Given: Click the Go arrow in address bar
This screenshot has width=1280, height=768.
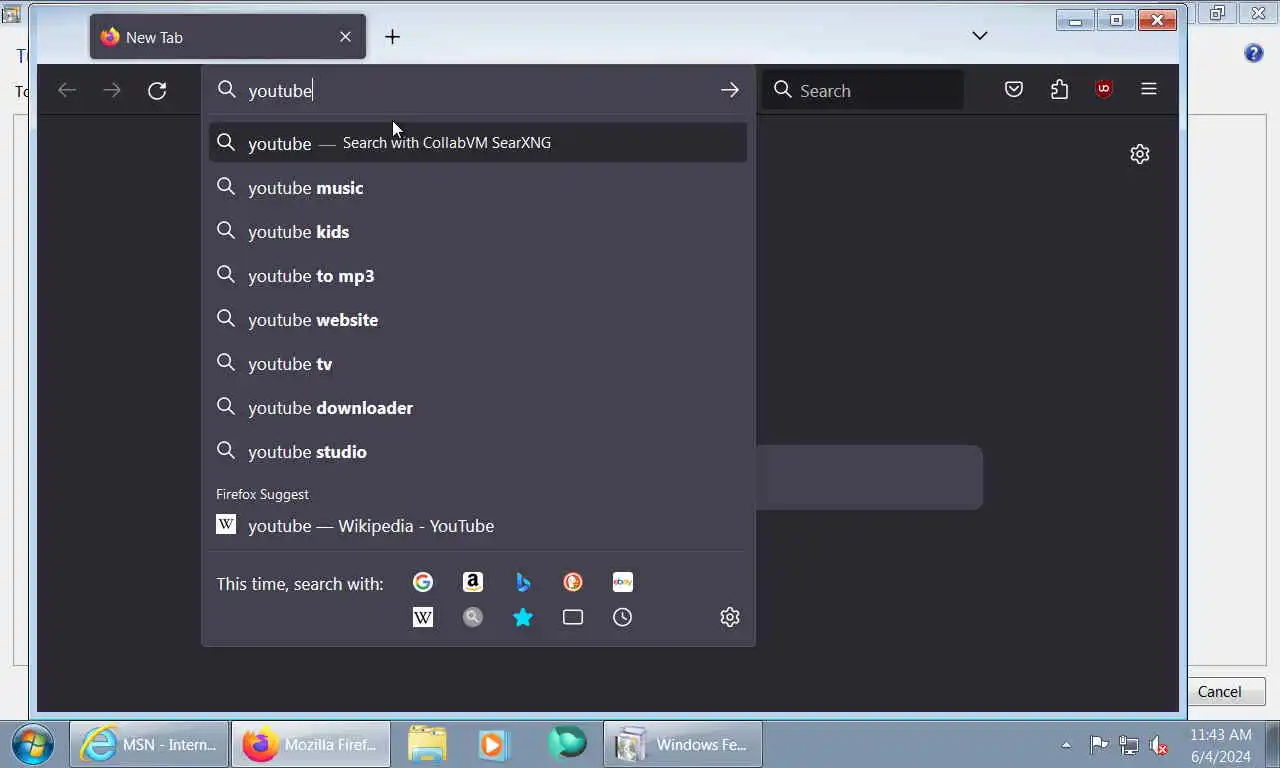Looking at the screenshot, I should [730, 90].
